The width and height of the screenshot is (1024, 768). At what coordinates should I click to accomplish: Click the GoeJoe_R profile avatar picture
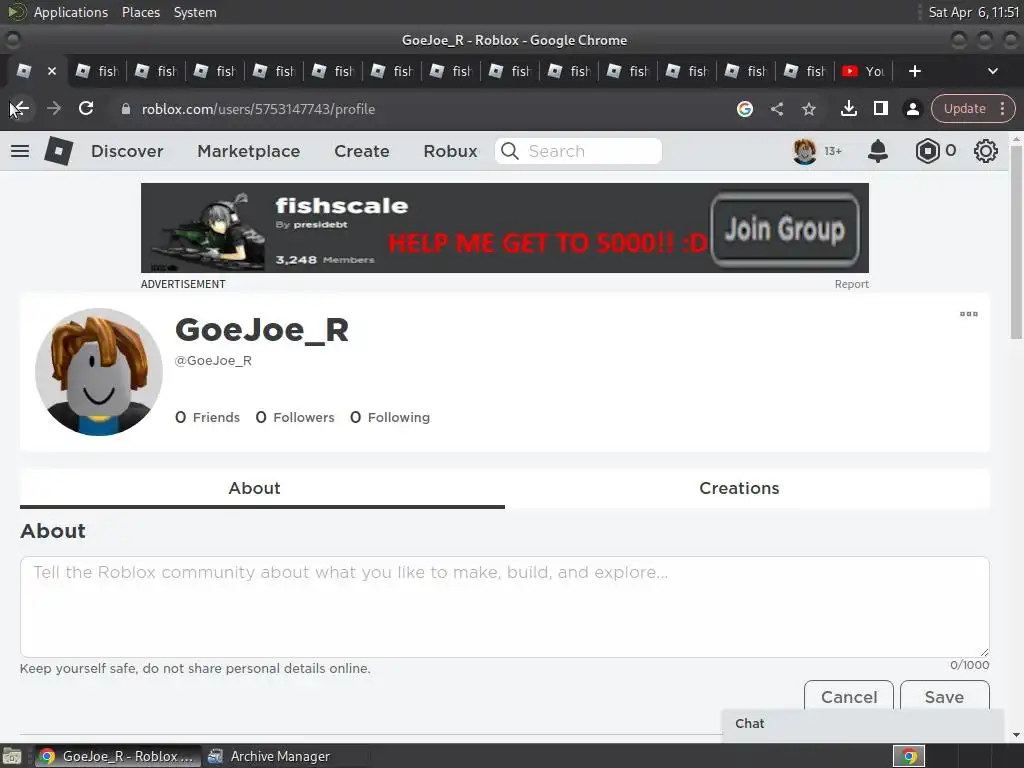tap(99, 372)
